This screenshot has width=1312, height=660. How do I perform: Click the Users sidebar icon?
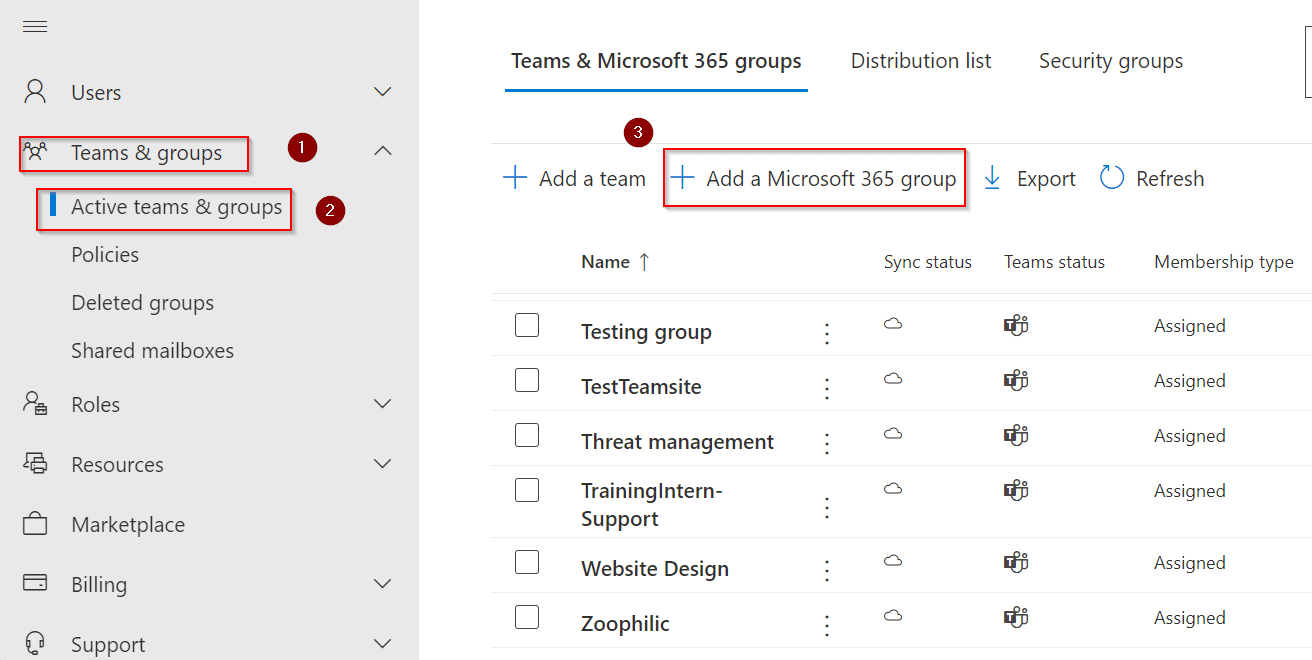[34, 91]
